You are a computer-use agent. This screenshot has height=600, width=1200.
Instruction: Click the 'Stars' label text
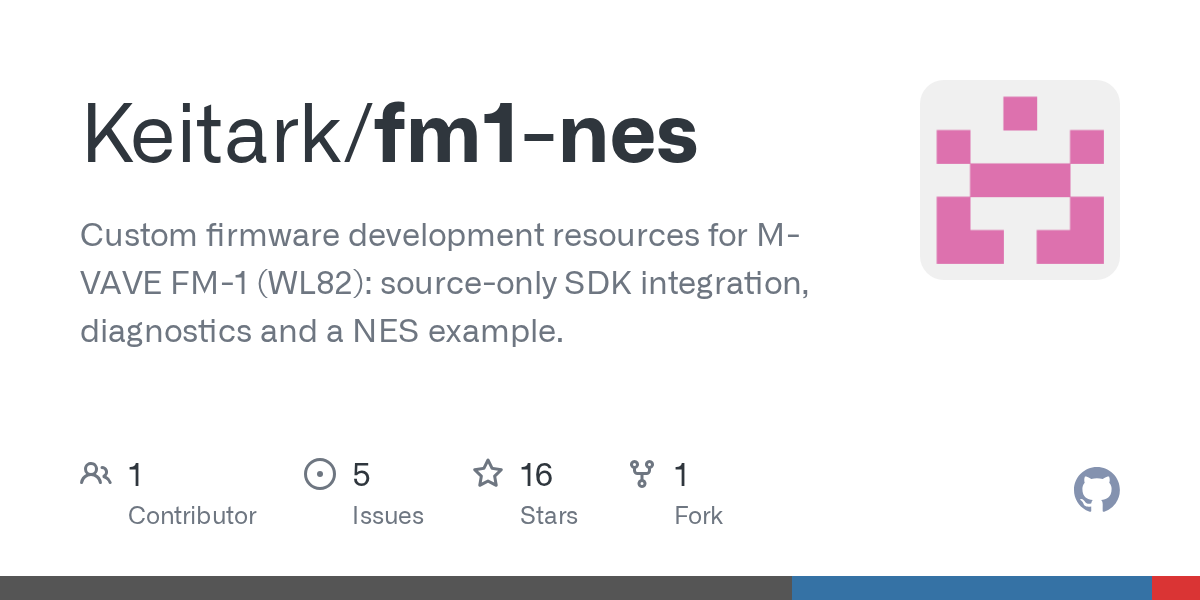pos(549,516)
